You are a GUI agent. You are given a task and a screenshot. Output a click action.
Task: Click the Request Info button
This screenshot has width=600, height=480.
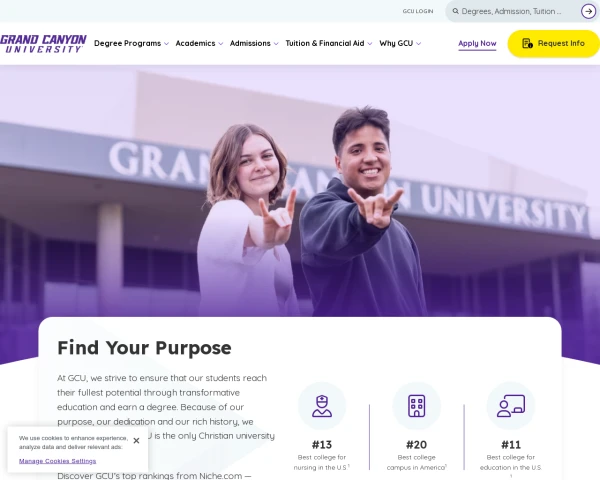coord(553,44)
